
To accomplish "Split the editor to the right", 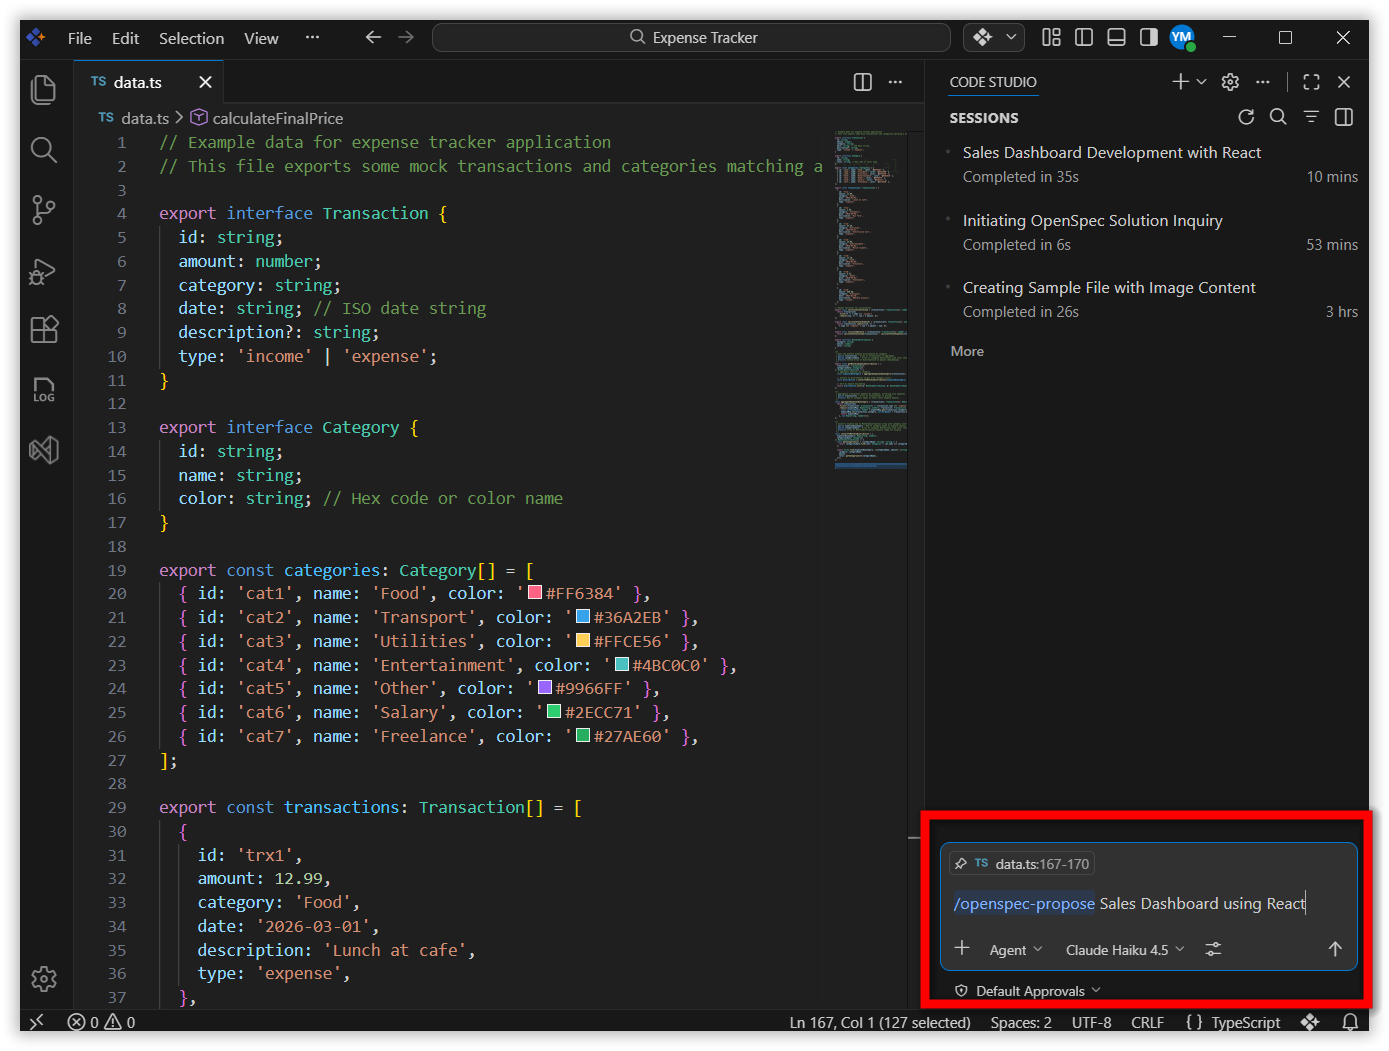I will tap(863, 82).
